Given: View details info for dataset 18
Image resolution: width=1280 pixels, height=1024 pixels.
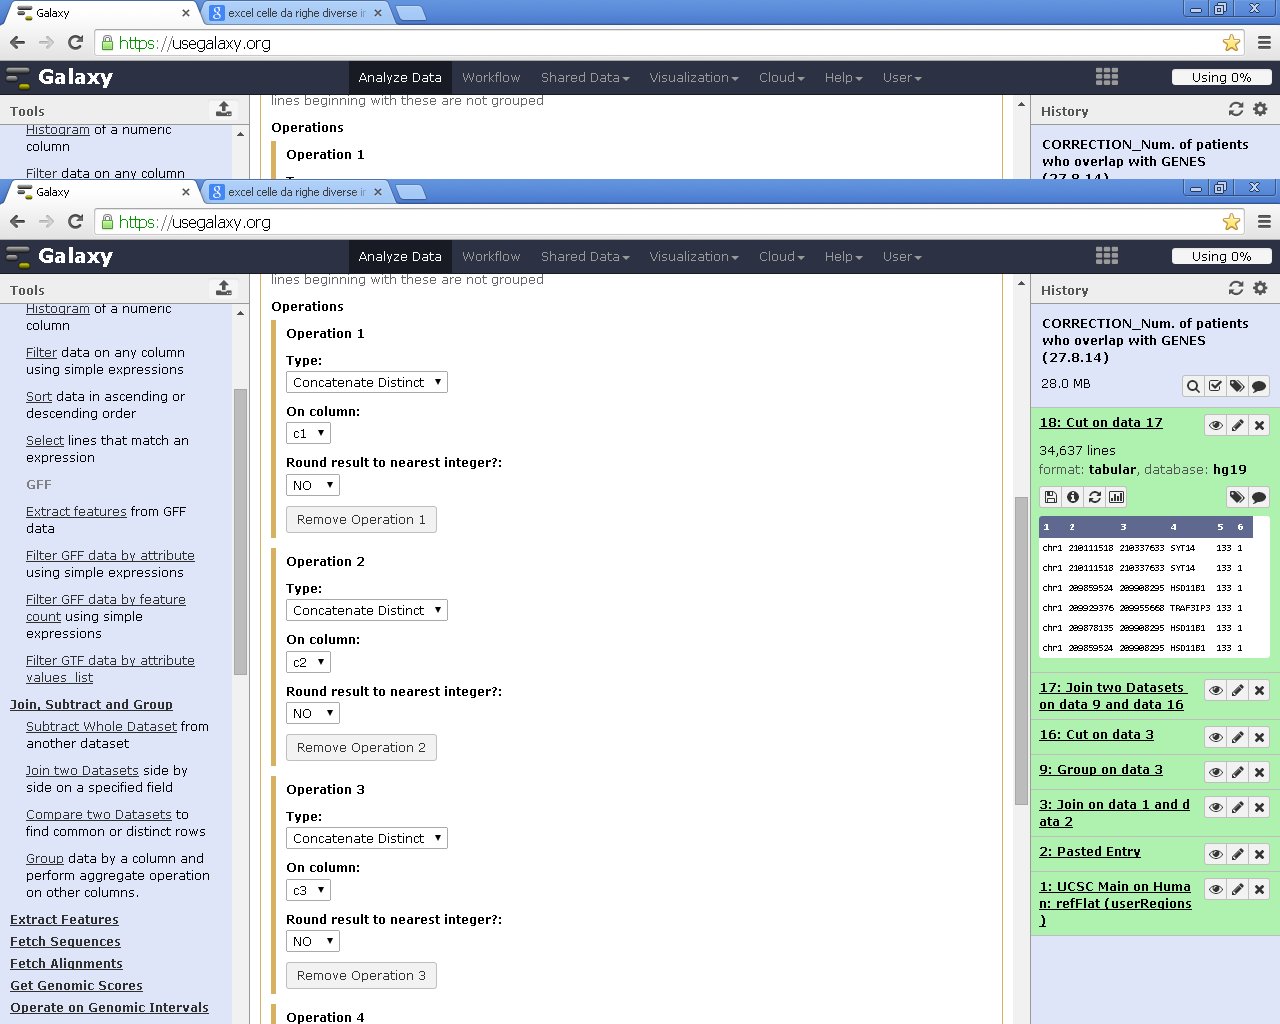Looking at the screenshot, I should point(1072,497).
